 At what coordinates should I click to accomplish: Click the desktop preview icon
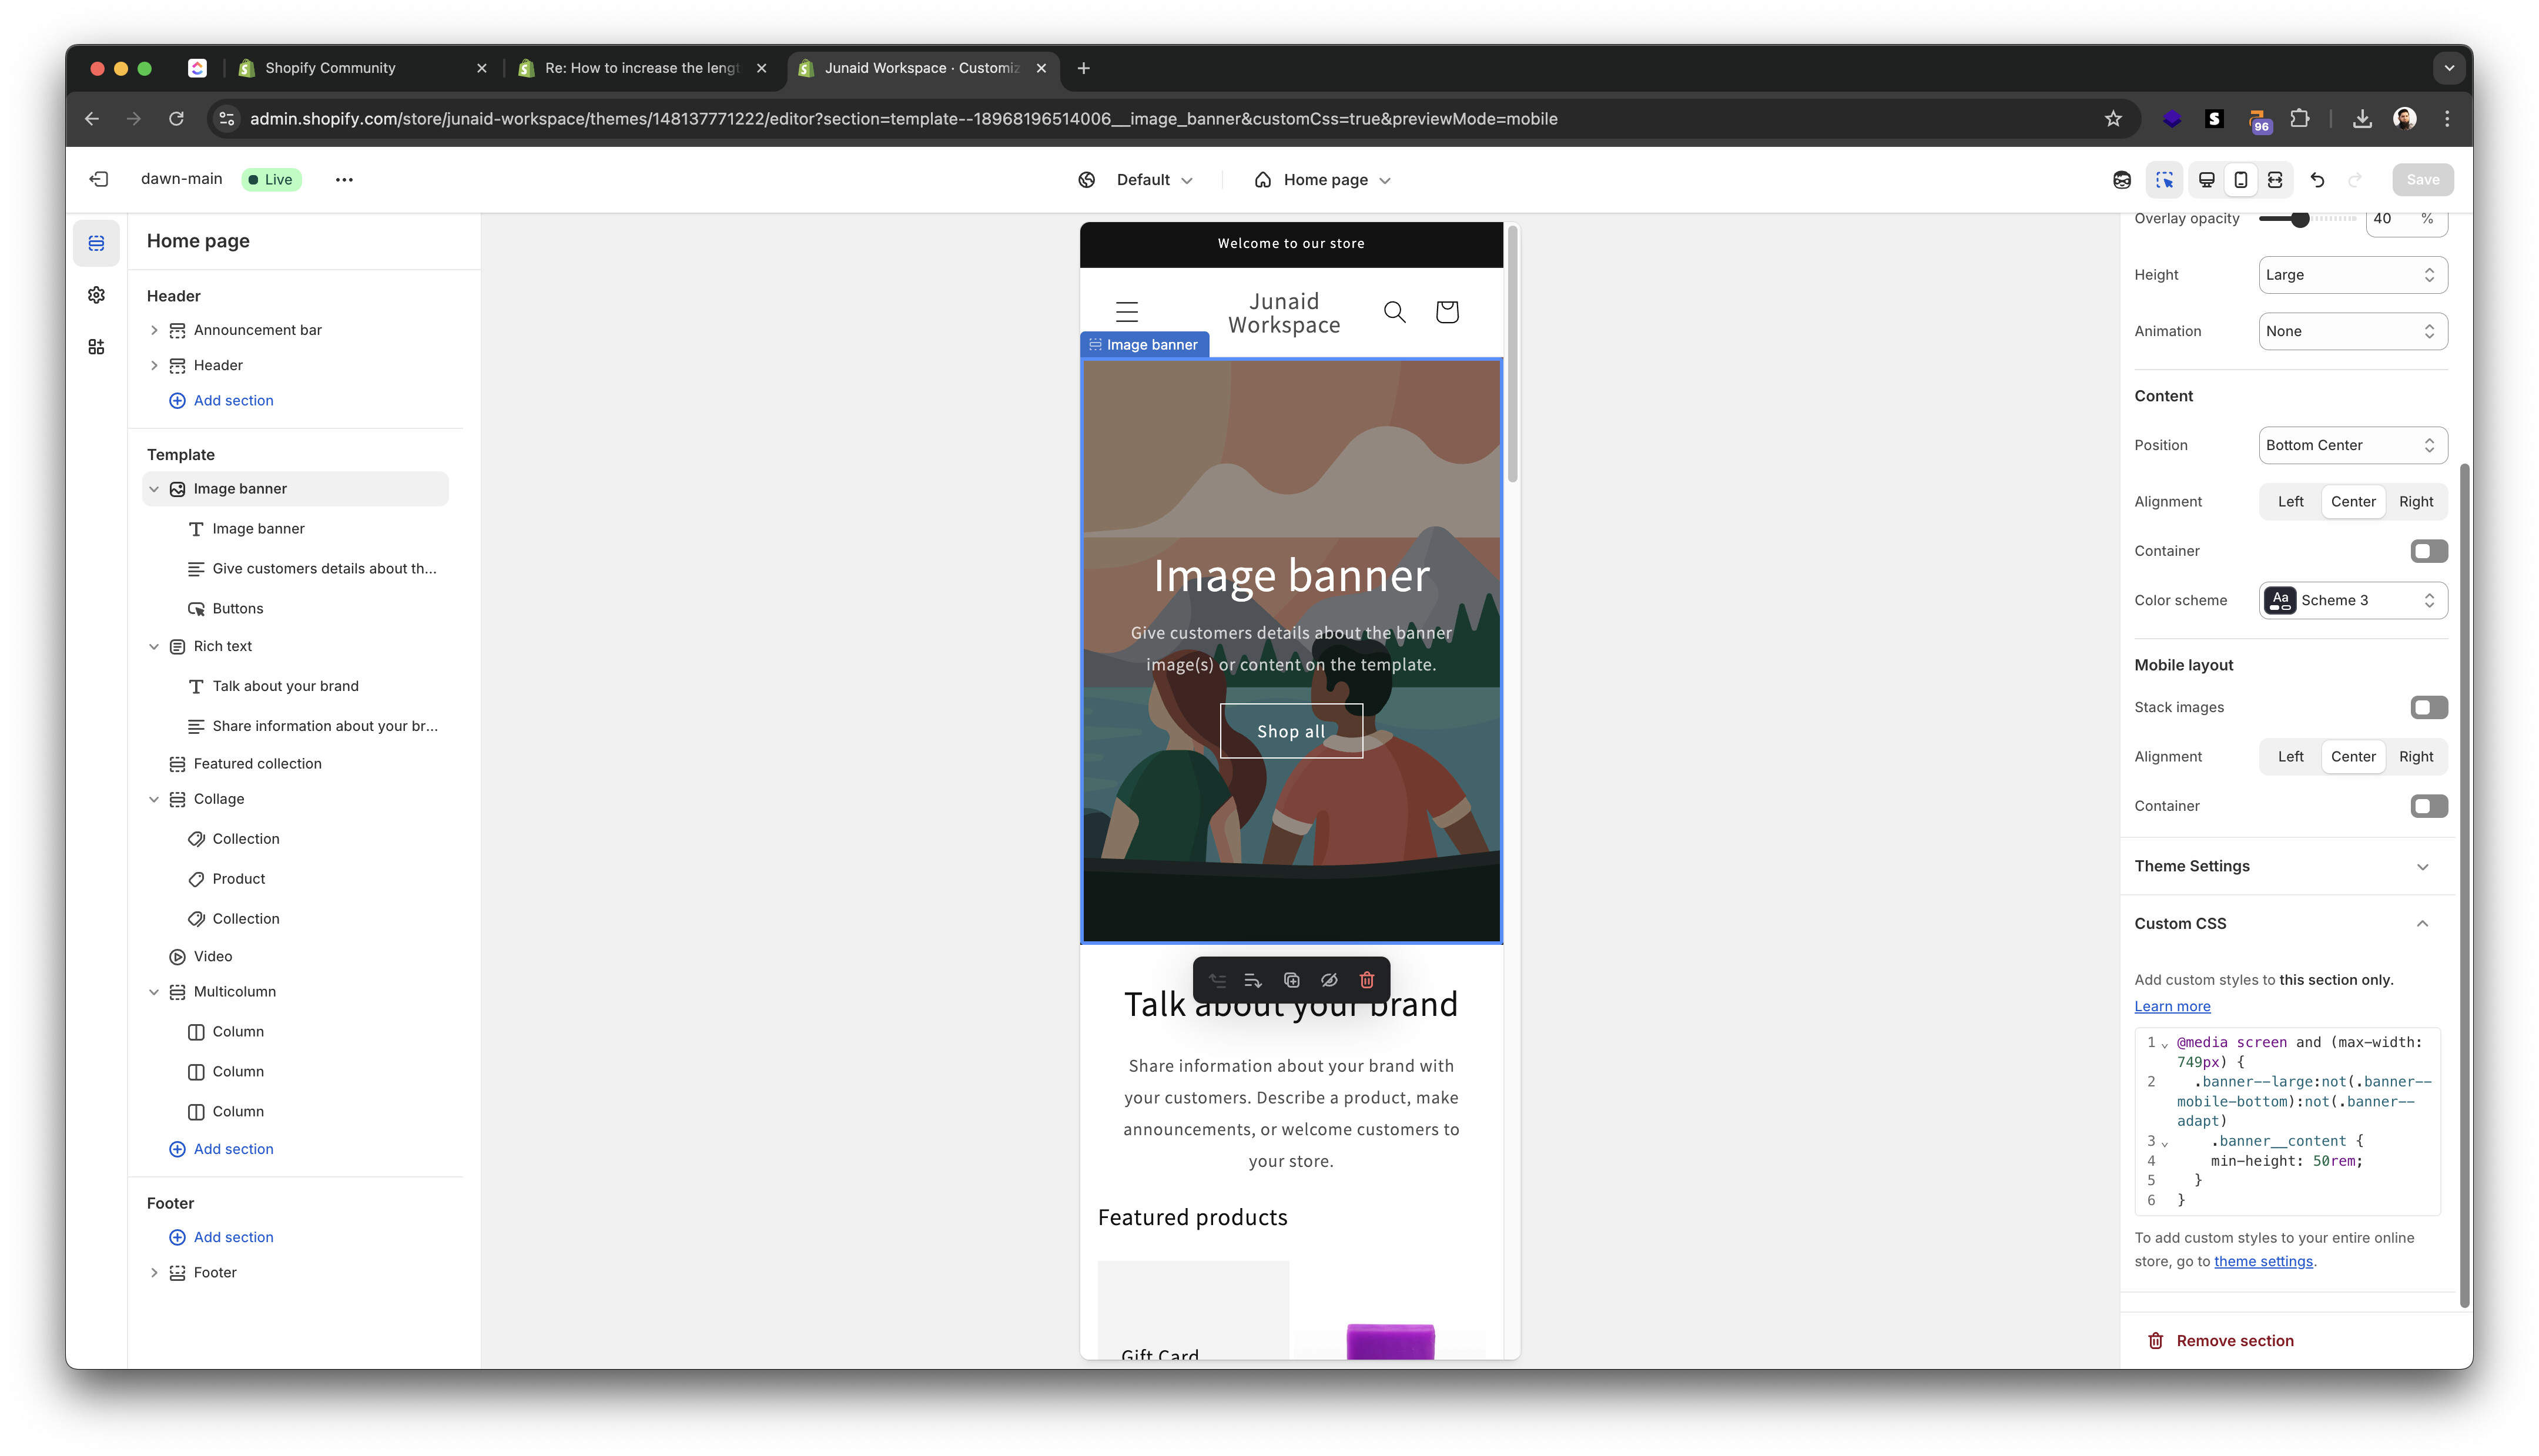(x=2206, y=180)
